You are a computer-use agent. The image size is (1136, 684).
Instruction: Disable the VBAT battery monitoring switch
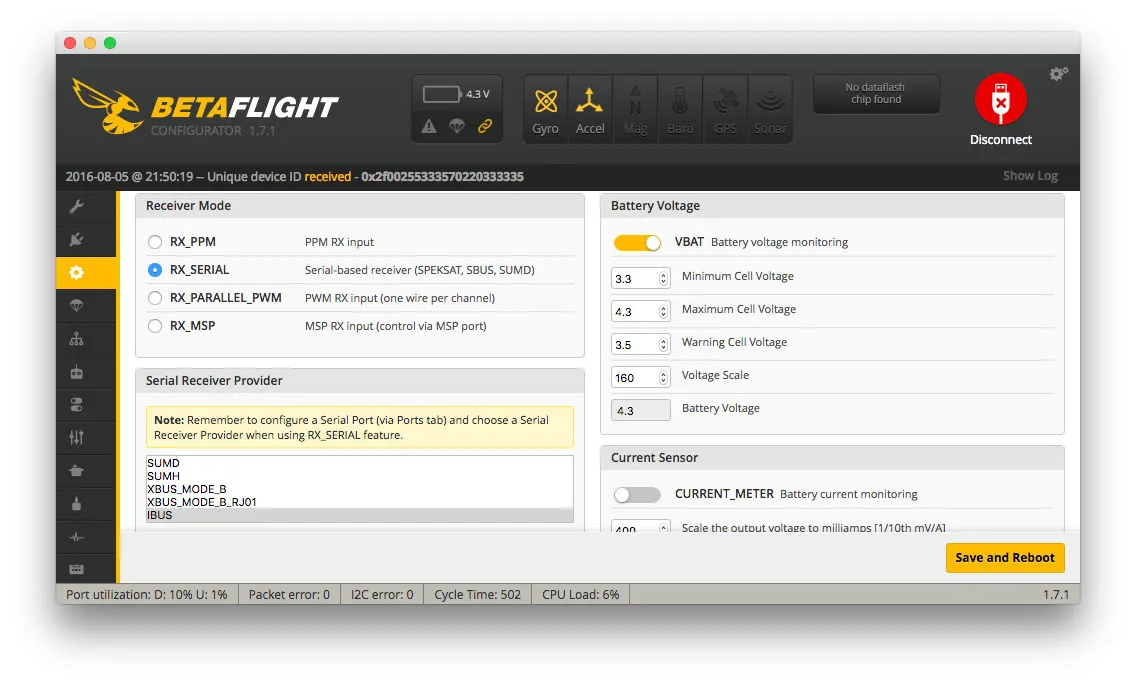click(637, 243)
